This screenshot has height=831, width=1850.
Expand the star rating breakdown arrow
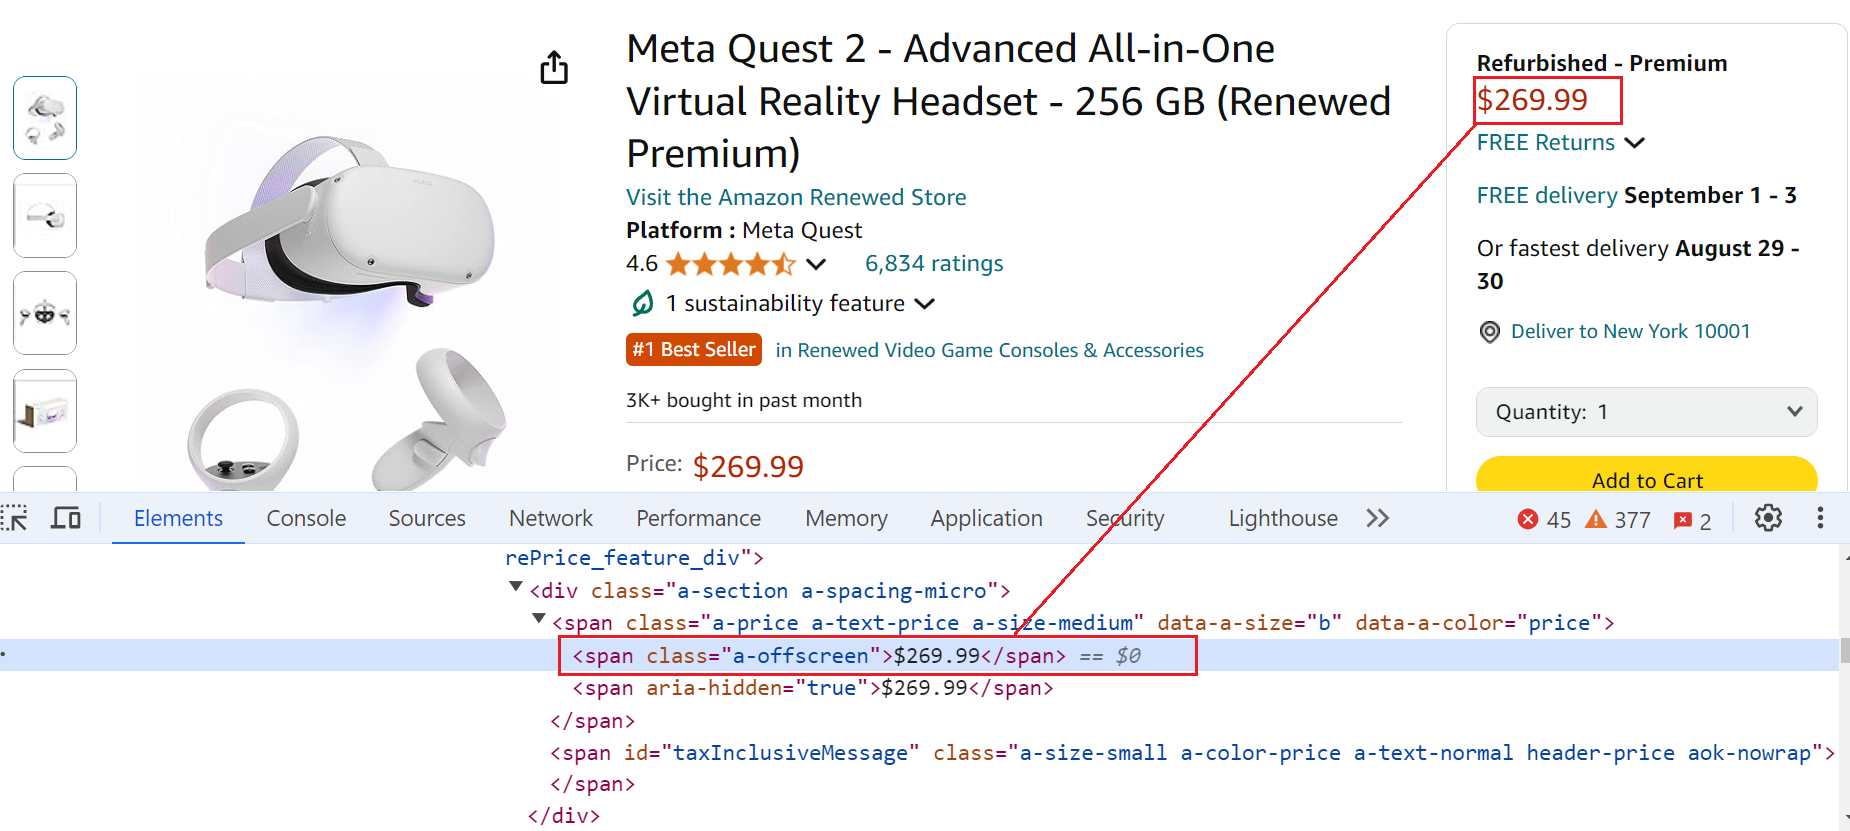(x=817, y=264)
